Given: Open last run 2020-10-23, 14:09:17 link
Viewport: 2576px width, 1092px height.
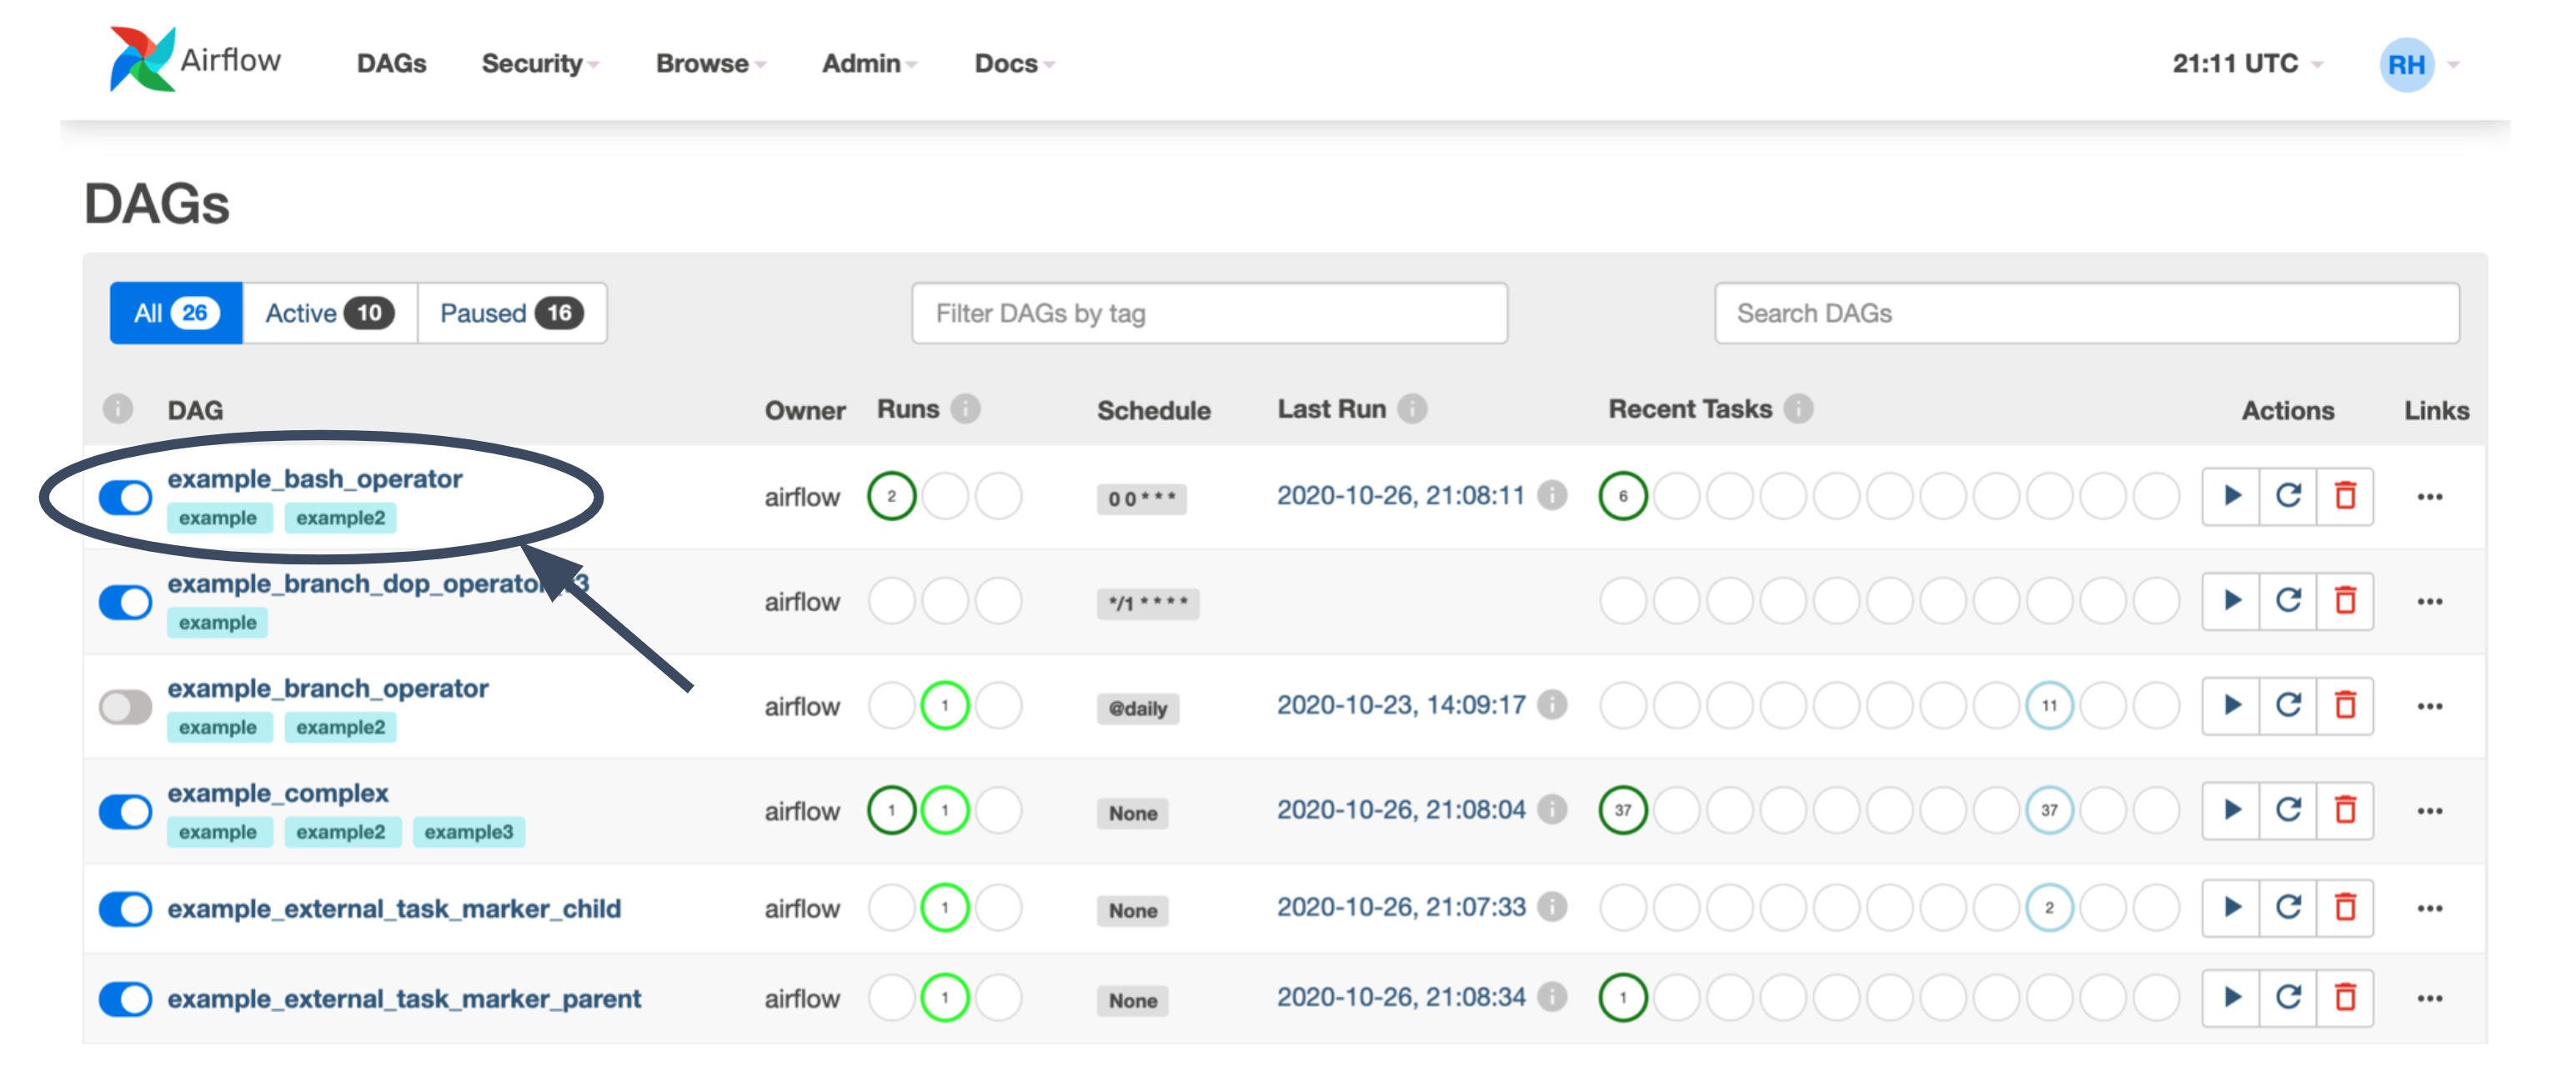Looking at the screenshot, I should (1401, 705).
